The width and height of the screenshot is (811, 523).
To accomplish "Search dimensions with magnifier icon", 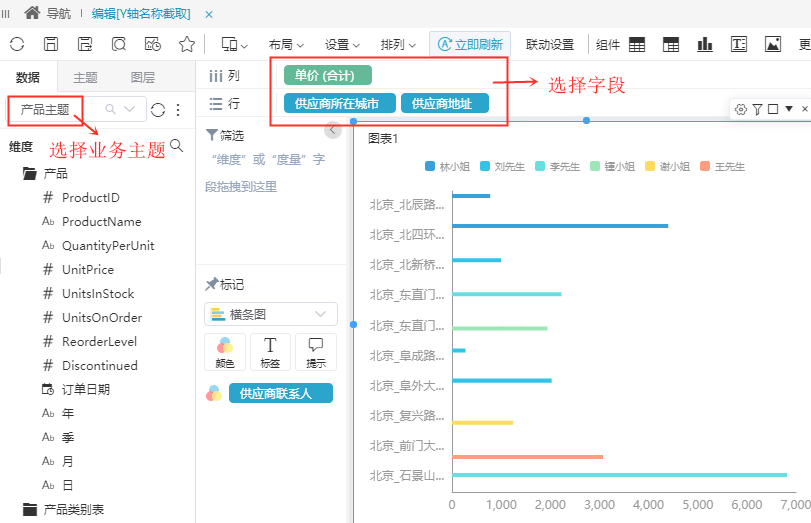I will [x=176, y=146].
